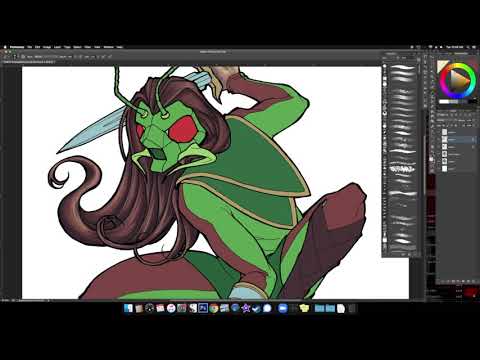Open the Photoshop application menu
This screenshot has height=360, width=480.
pyautogui.click(x=17, y=47)
